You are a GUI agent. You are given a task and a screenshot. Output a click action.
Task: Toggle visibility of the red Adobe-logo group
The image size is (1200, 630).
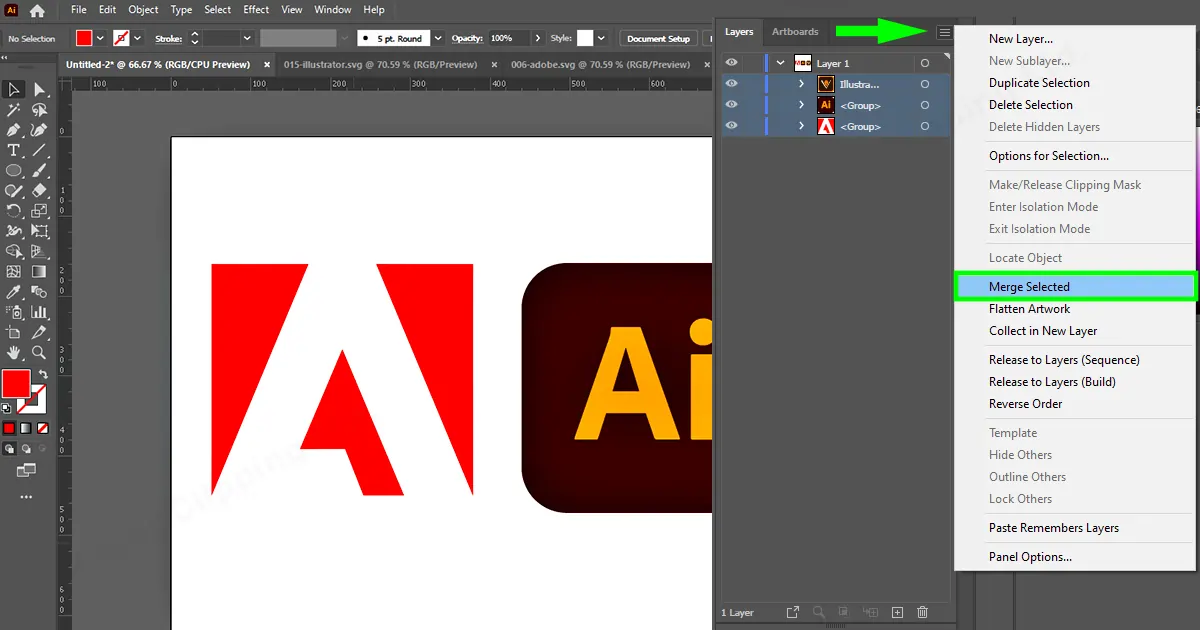pos(732,126)
